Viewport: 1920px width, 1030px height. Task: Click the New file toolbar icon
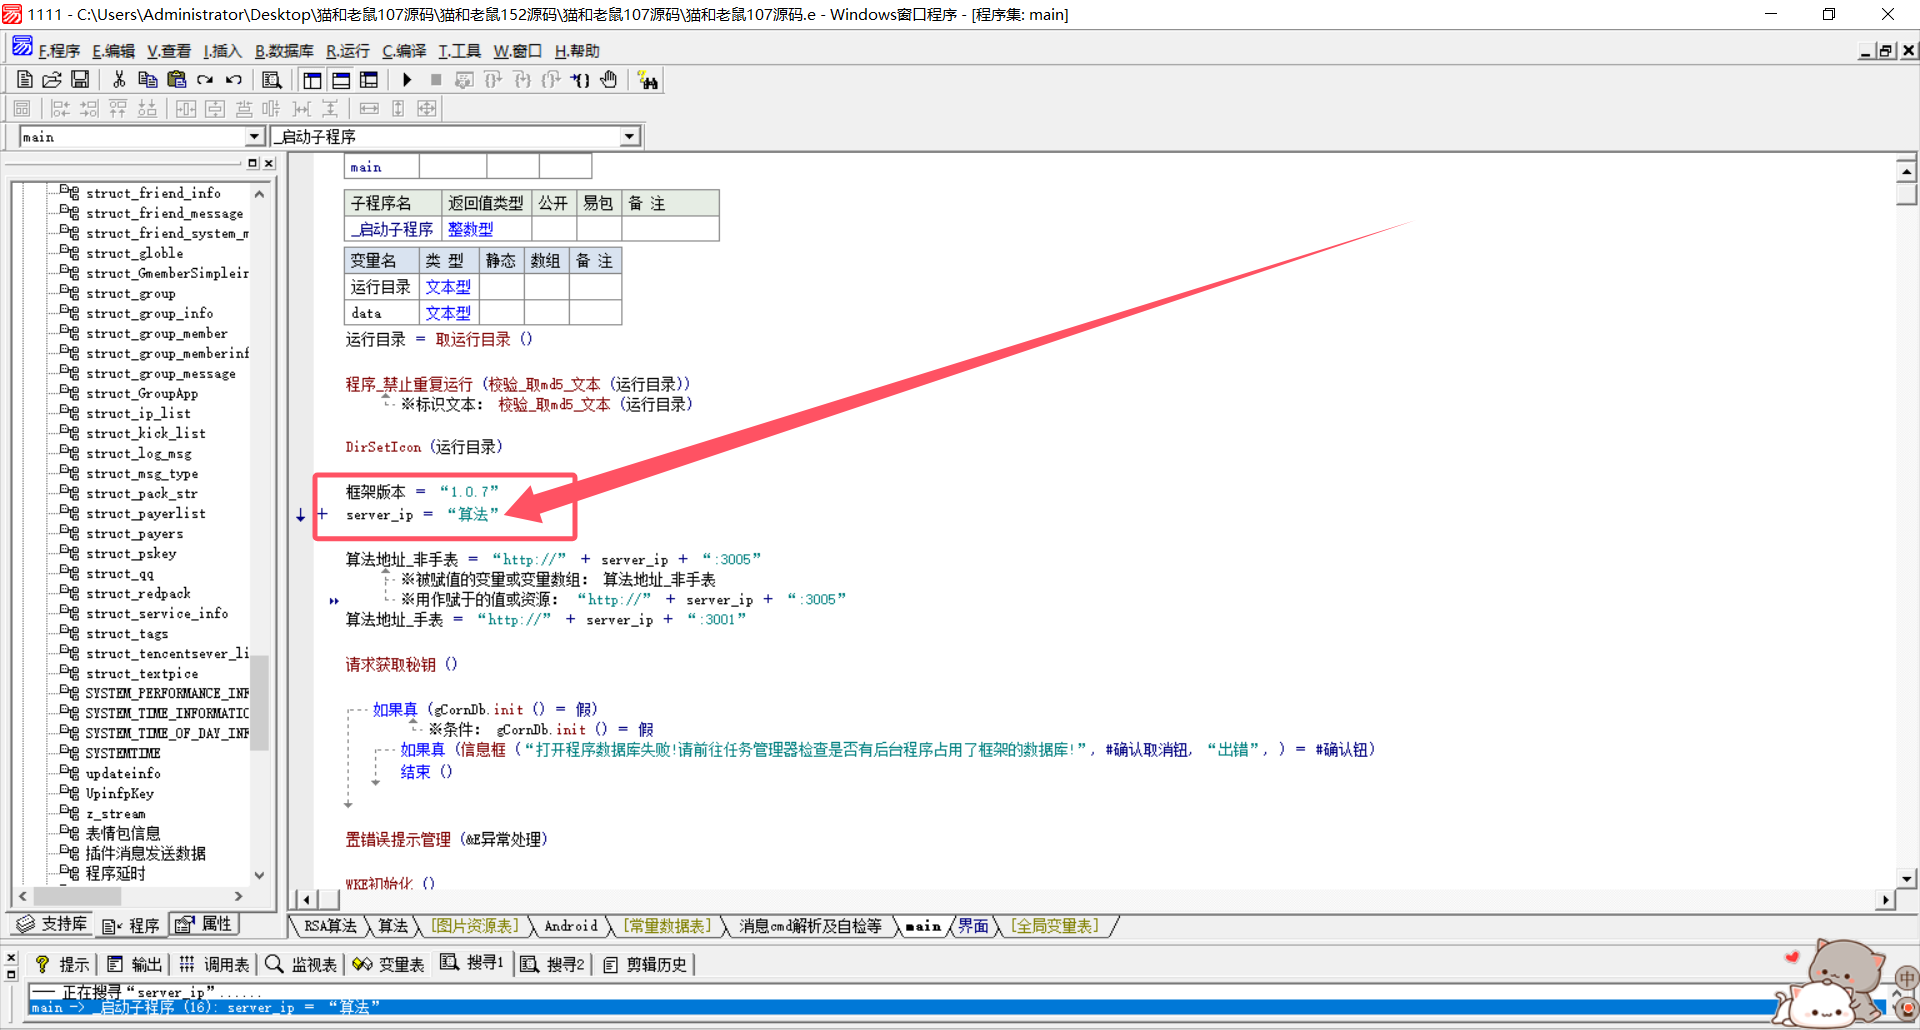25,80
